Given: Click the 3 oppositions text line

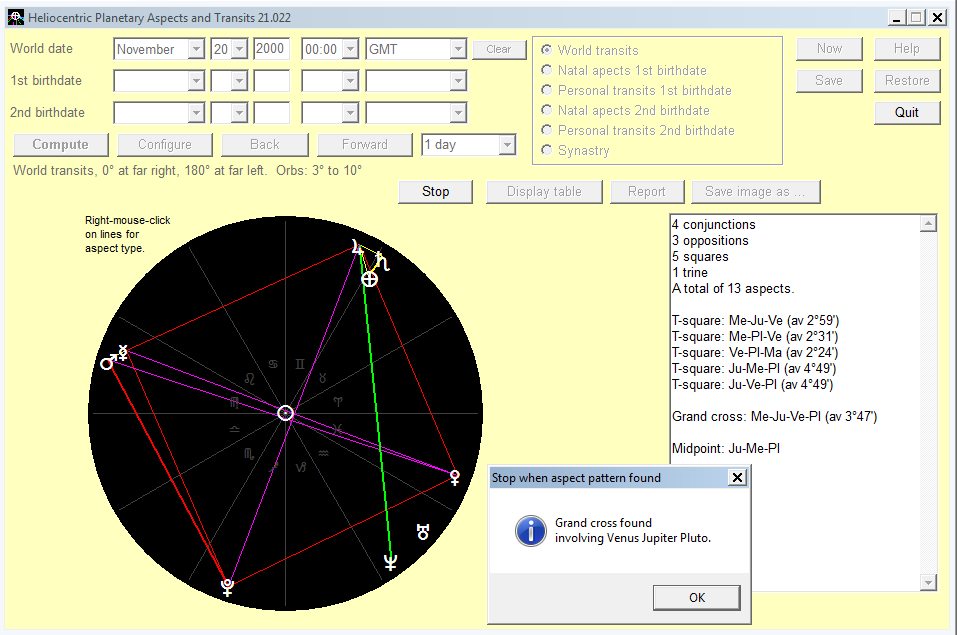Looking at the screenshot, I should point(710,241).
